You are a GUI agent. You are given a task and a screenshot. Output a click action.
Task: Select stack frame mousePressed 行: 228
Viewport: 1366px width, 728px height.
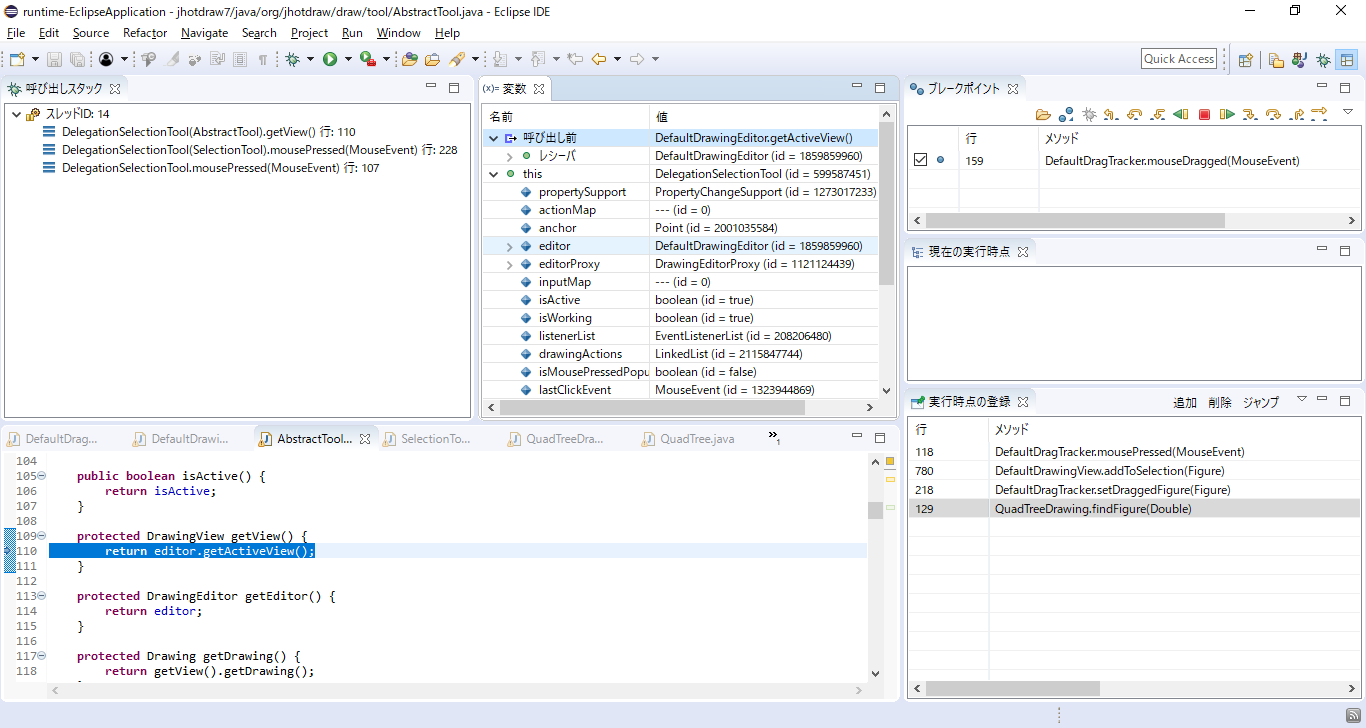click(250, 150)
